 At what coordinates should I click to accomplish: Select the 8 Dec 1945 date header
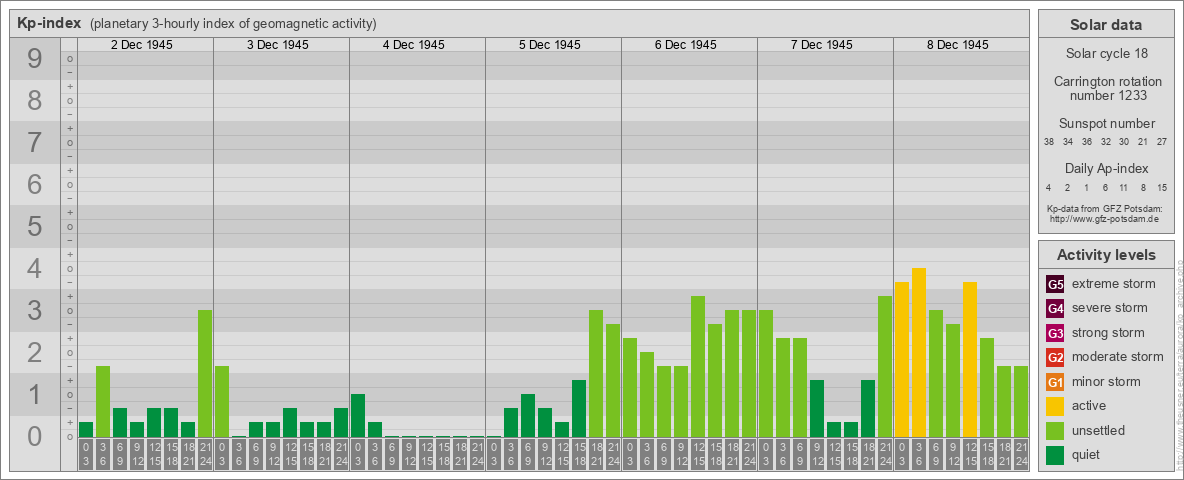click(x=957, y=45)
